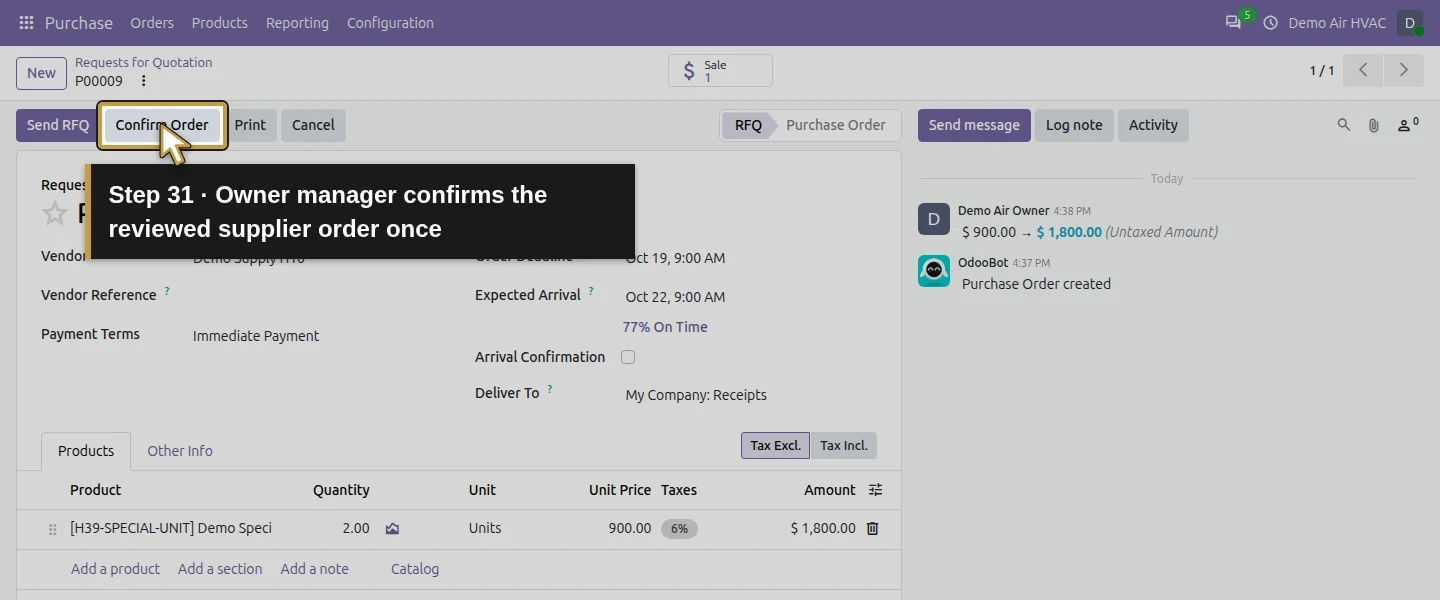The width and height of the screenshot is (1440, 600).
Task: Cancel the request for quotation
Action: click(313, 125)
